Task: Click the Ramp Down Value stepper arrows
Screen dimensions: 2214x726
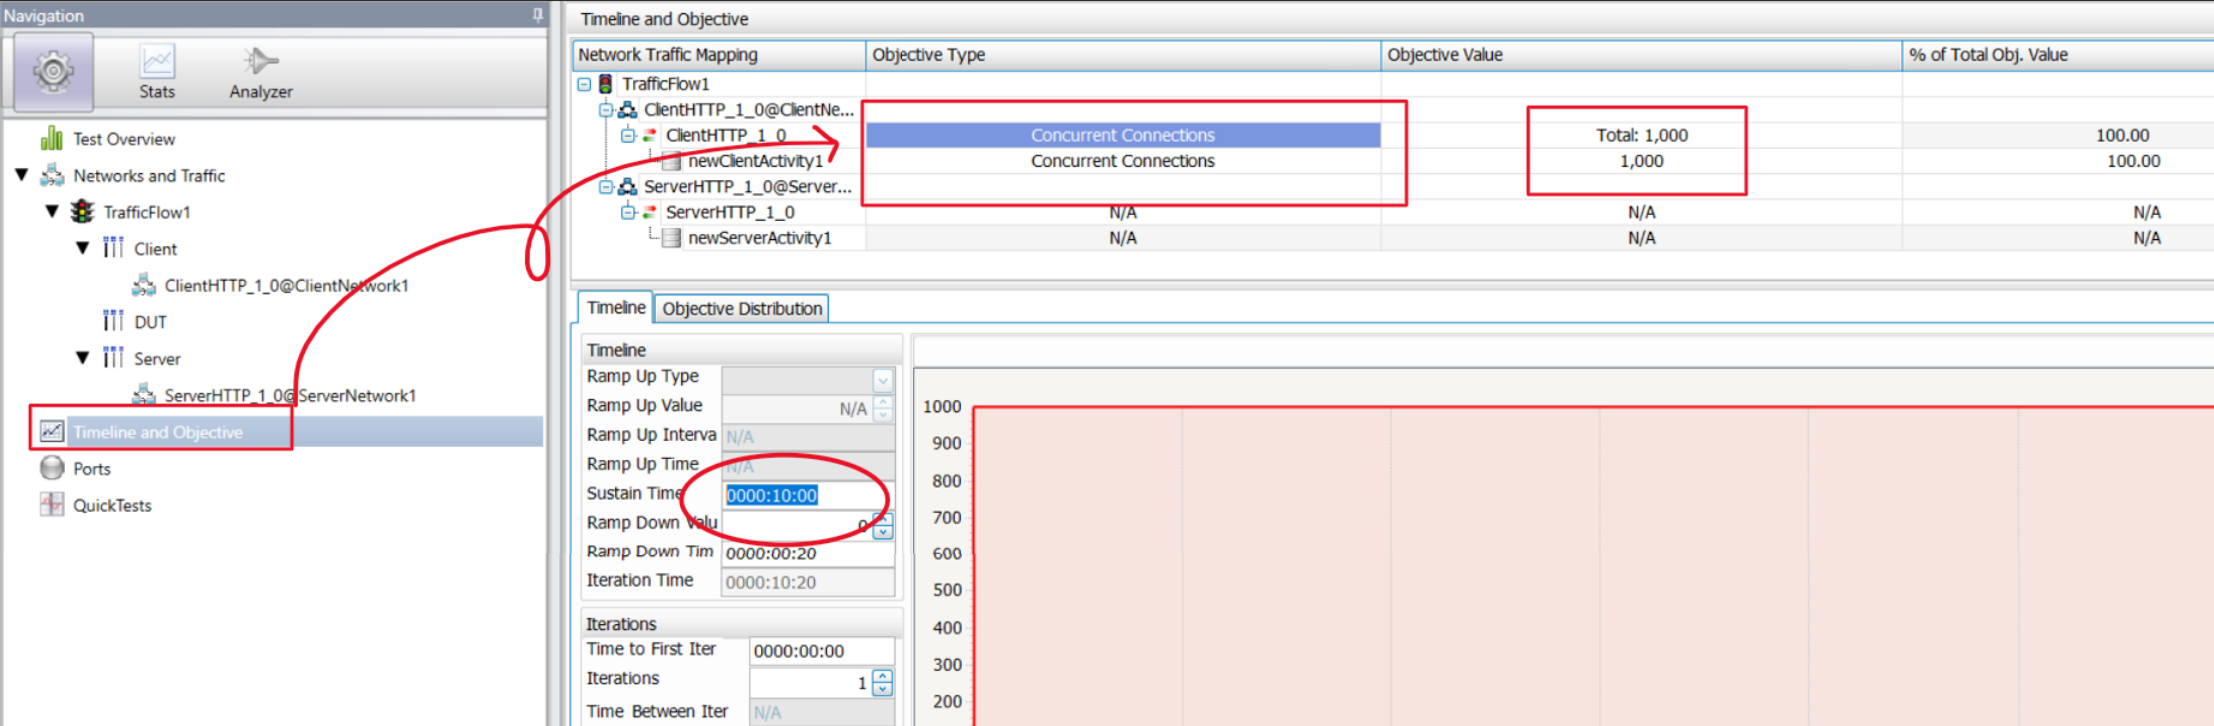Action: pyautogui.click(x=883, y=524)
